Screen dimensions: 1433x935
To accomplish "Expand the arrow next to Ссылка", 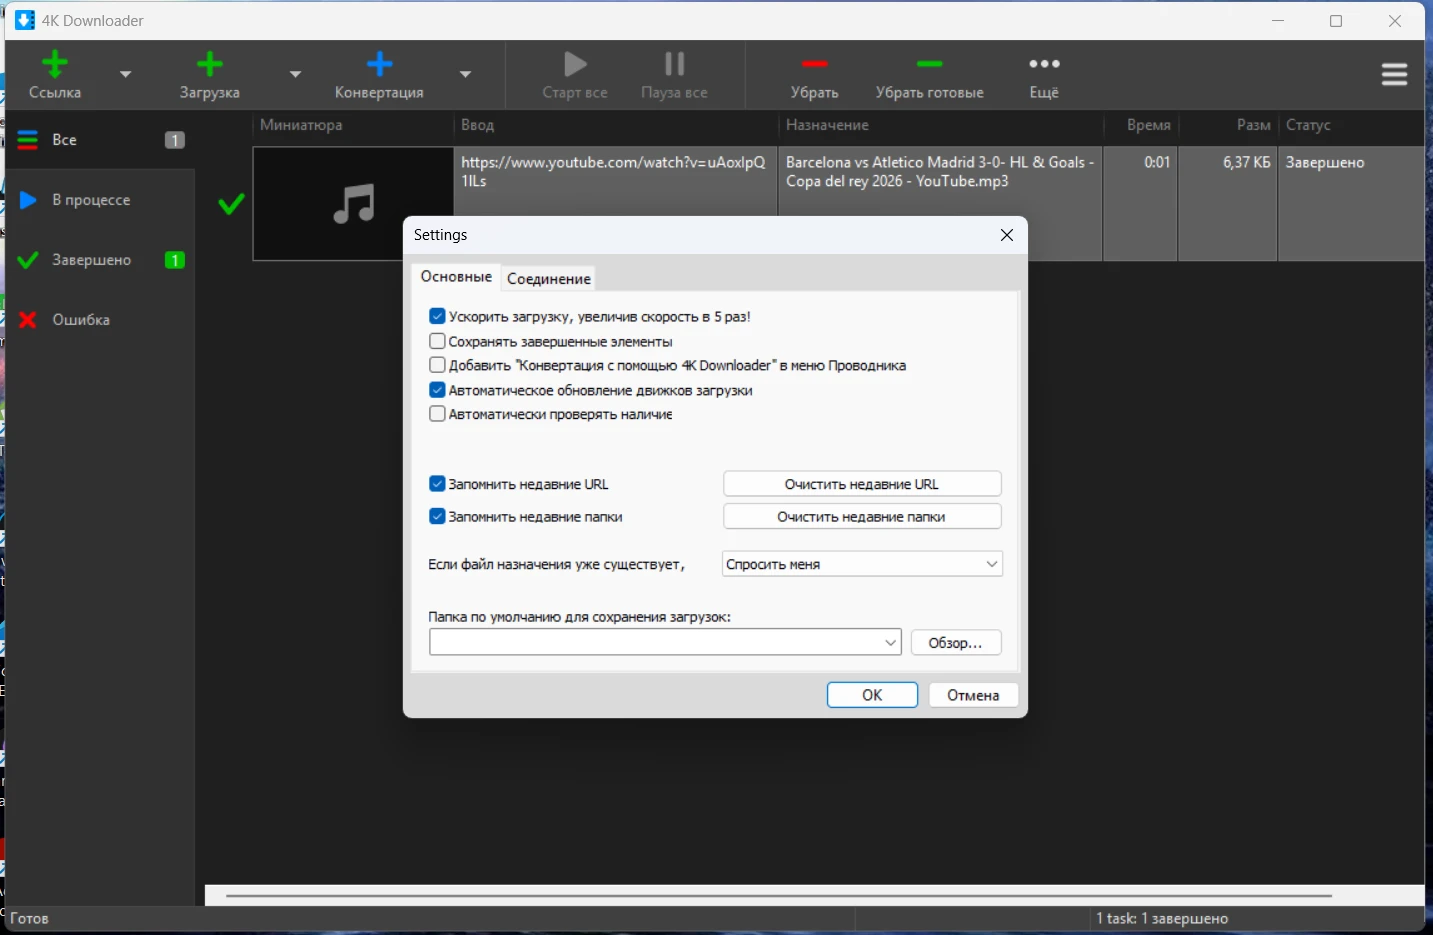I will click(x=126, y=75).
